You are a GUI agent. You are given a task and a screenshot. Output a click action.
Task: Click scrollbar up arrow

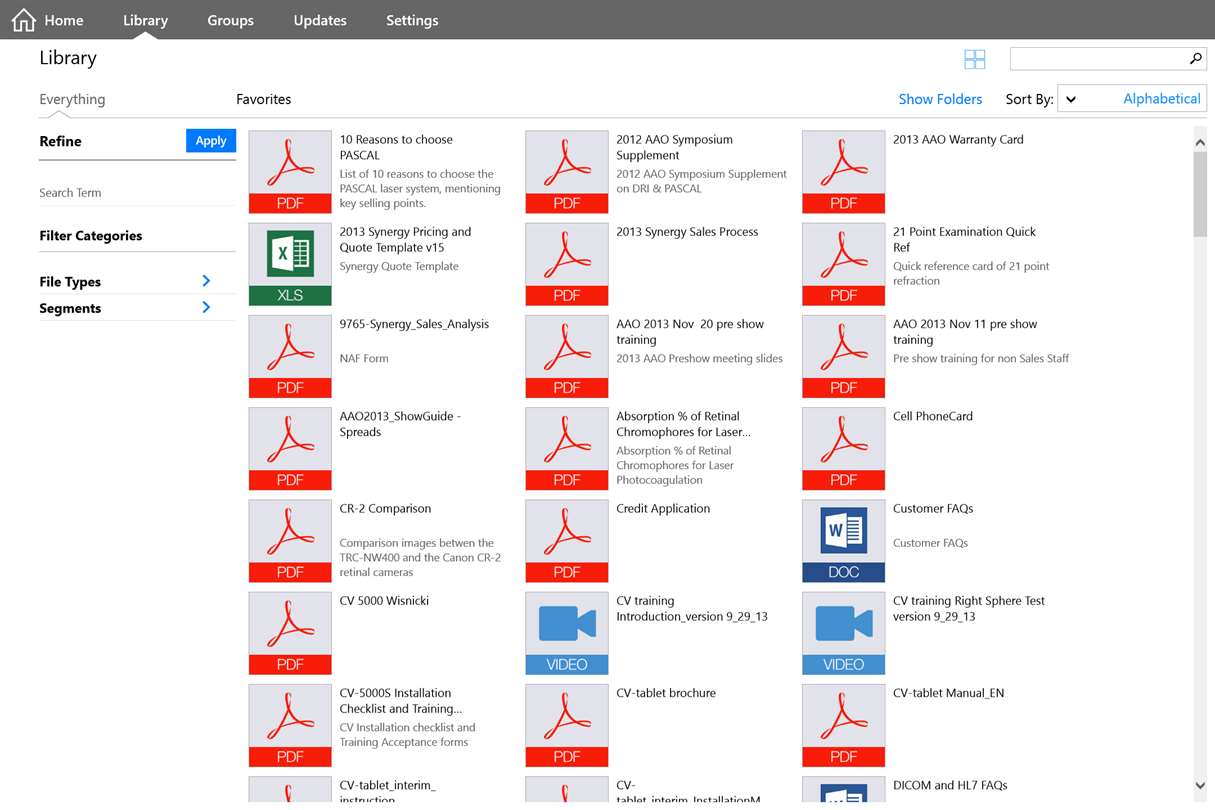[1200, 143]
